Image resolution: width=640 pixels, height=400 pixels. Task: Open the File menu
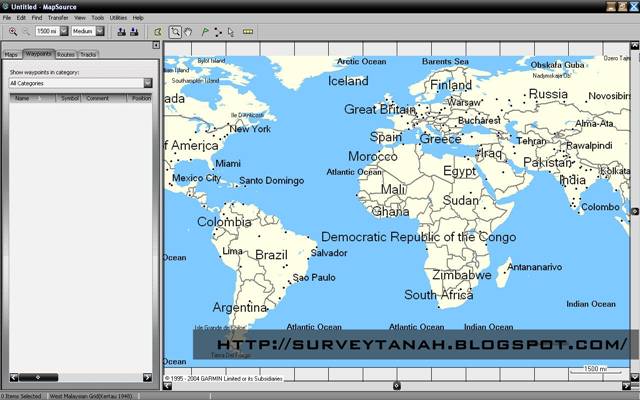[7, 18]
